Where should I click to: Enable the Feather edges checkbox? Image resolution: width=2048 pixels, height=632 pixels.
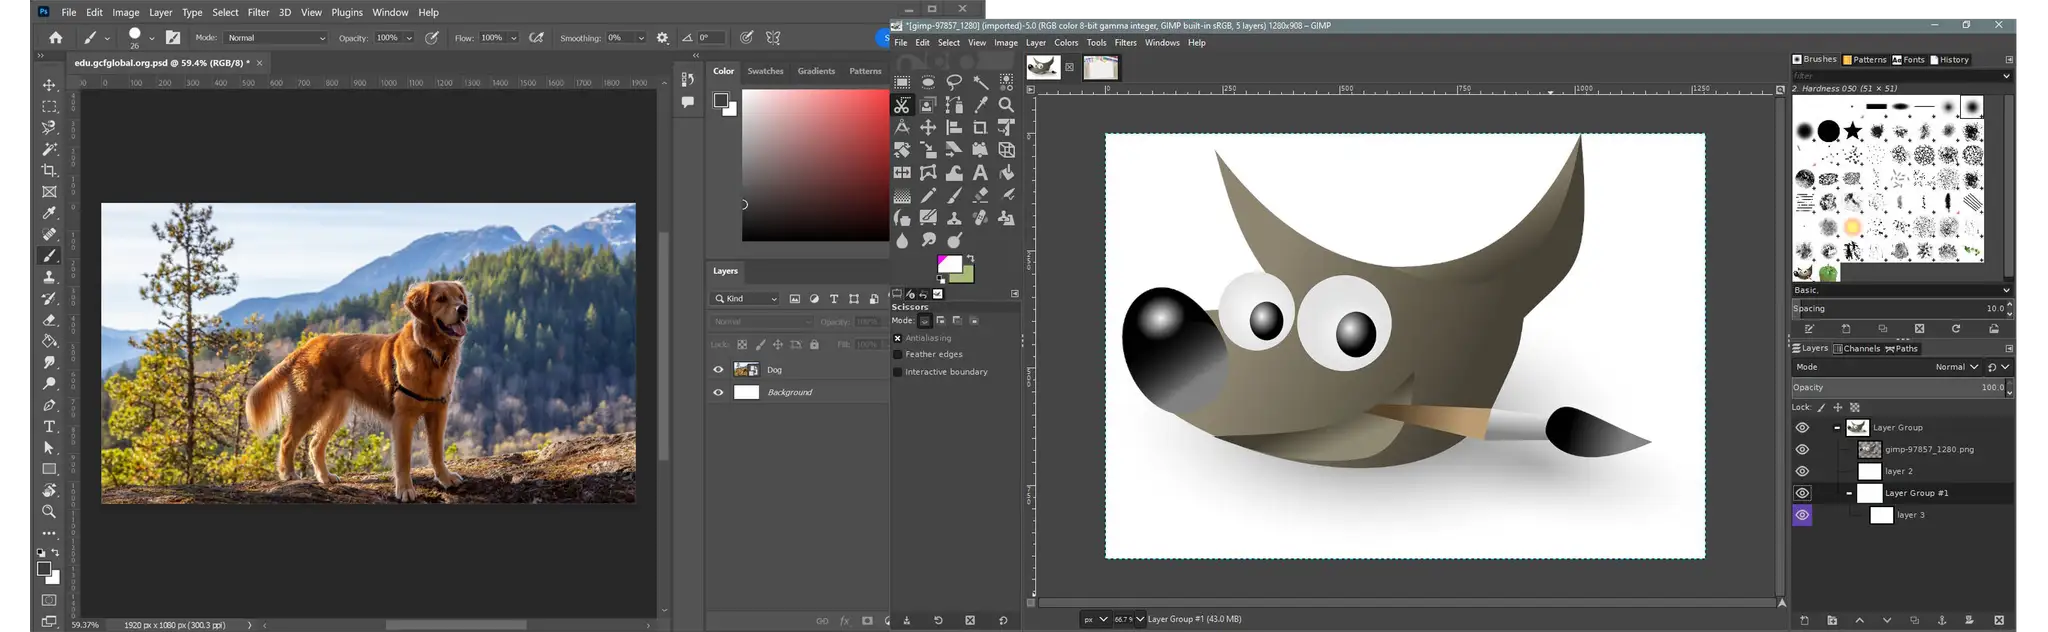tap(898, 355)
